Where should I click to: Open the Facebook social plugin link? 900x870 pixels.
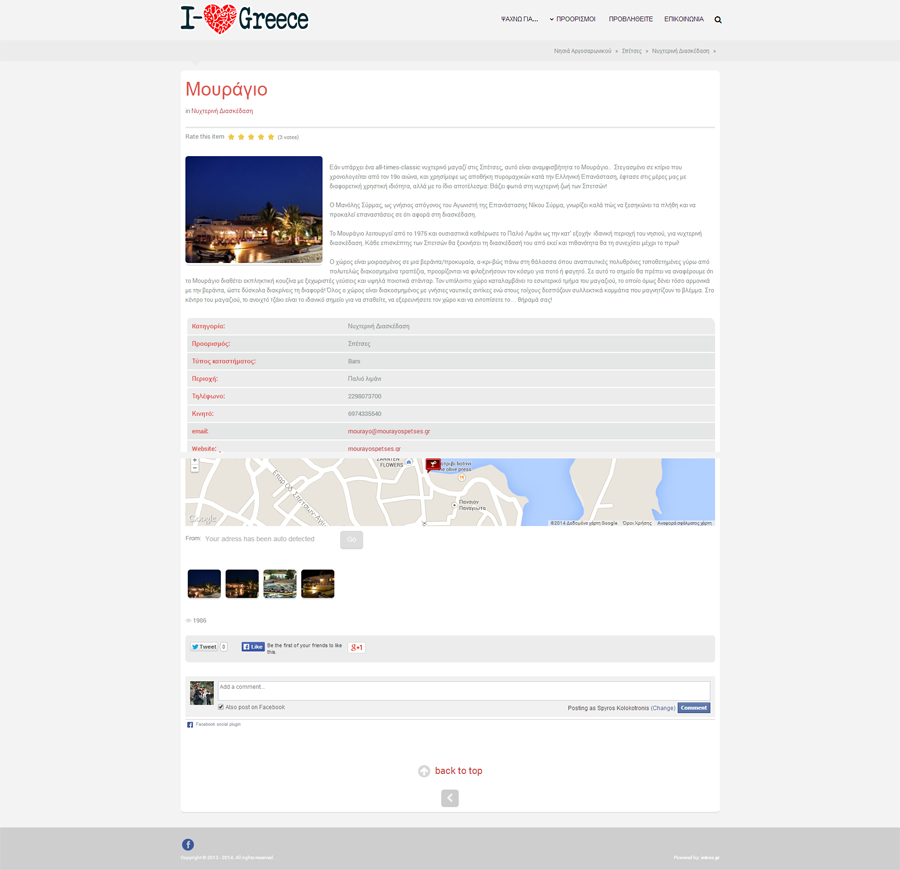click(x=218, y=724)
